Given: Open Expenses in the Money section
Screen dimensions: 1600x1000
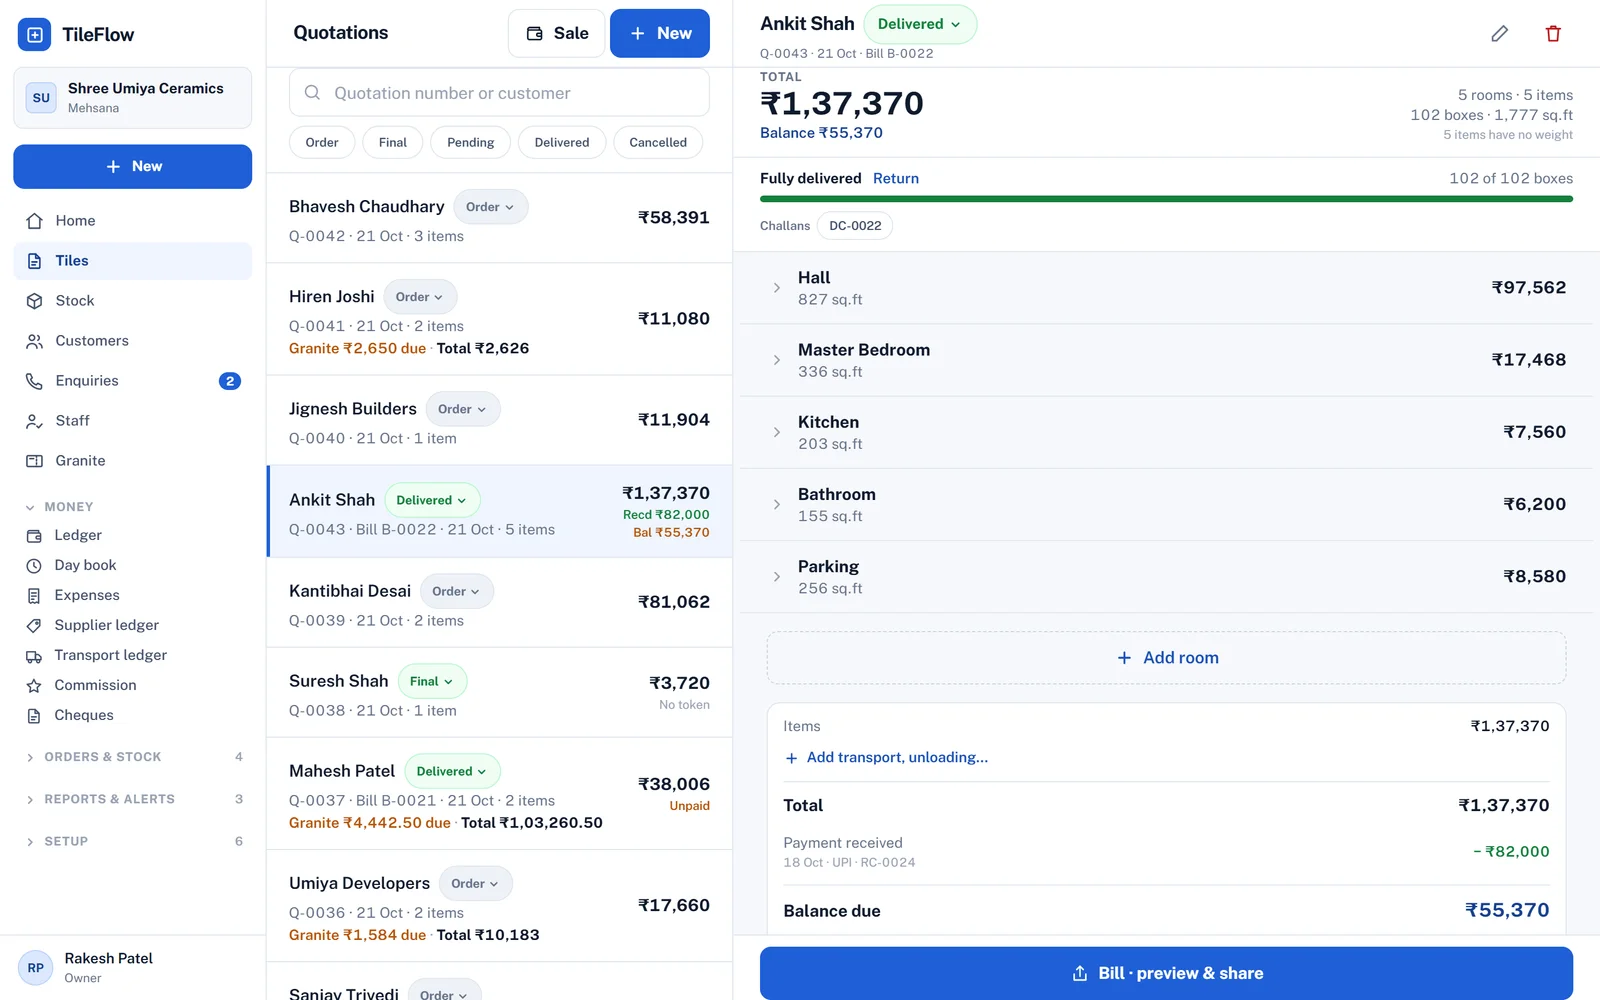Looking at the screenshot, I should (132, 596).
